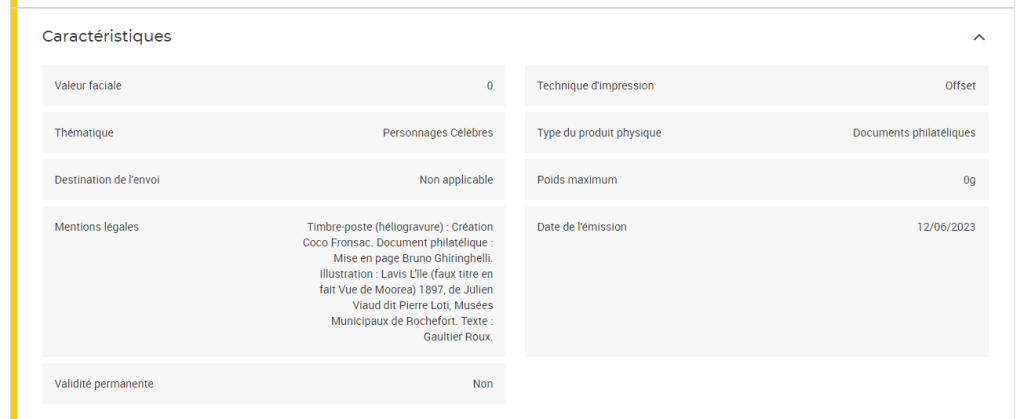Click the Personnages Célèbres value

pos(438,133)
